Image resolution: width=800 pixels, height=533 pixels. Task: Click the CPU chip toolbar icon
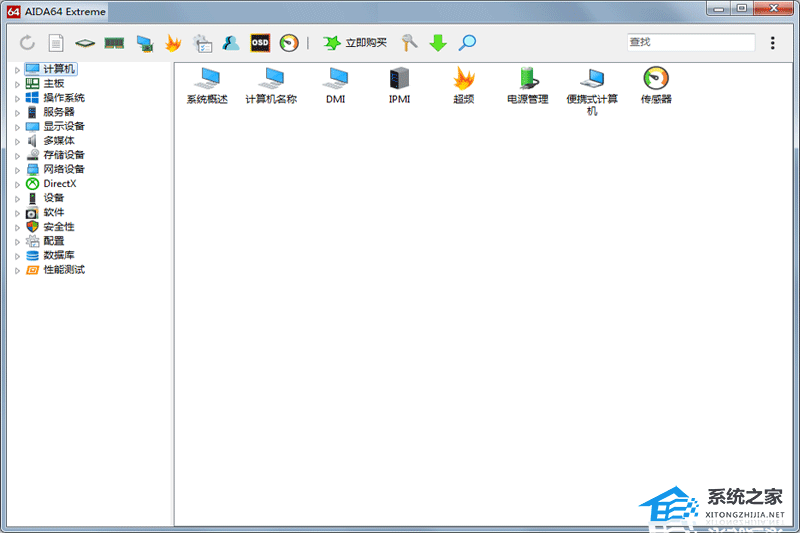(85, 43)
